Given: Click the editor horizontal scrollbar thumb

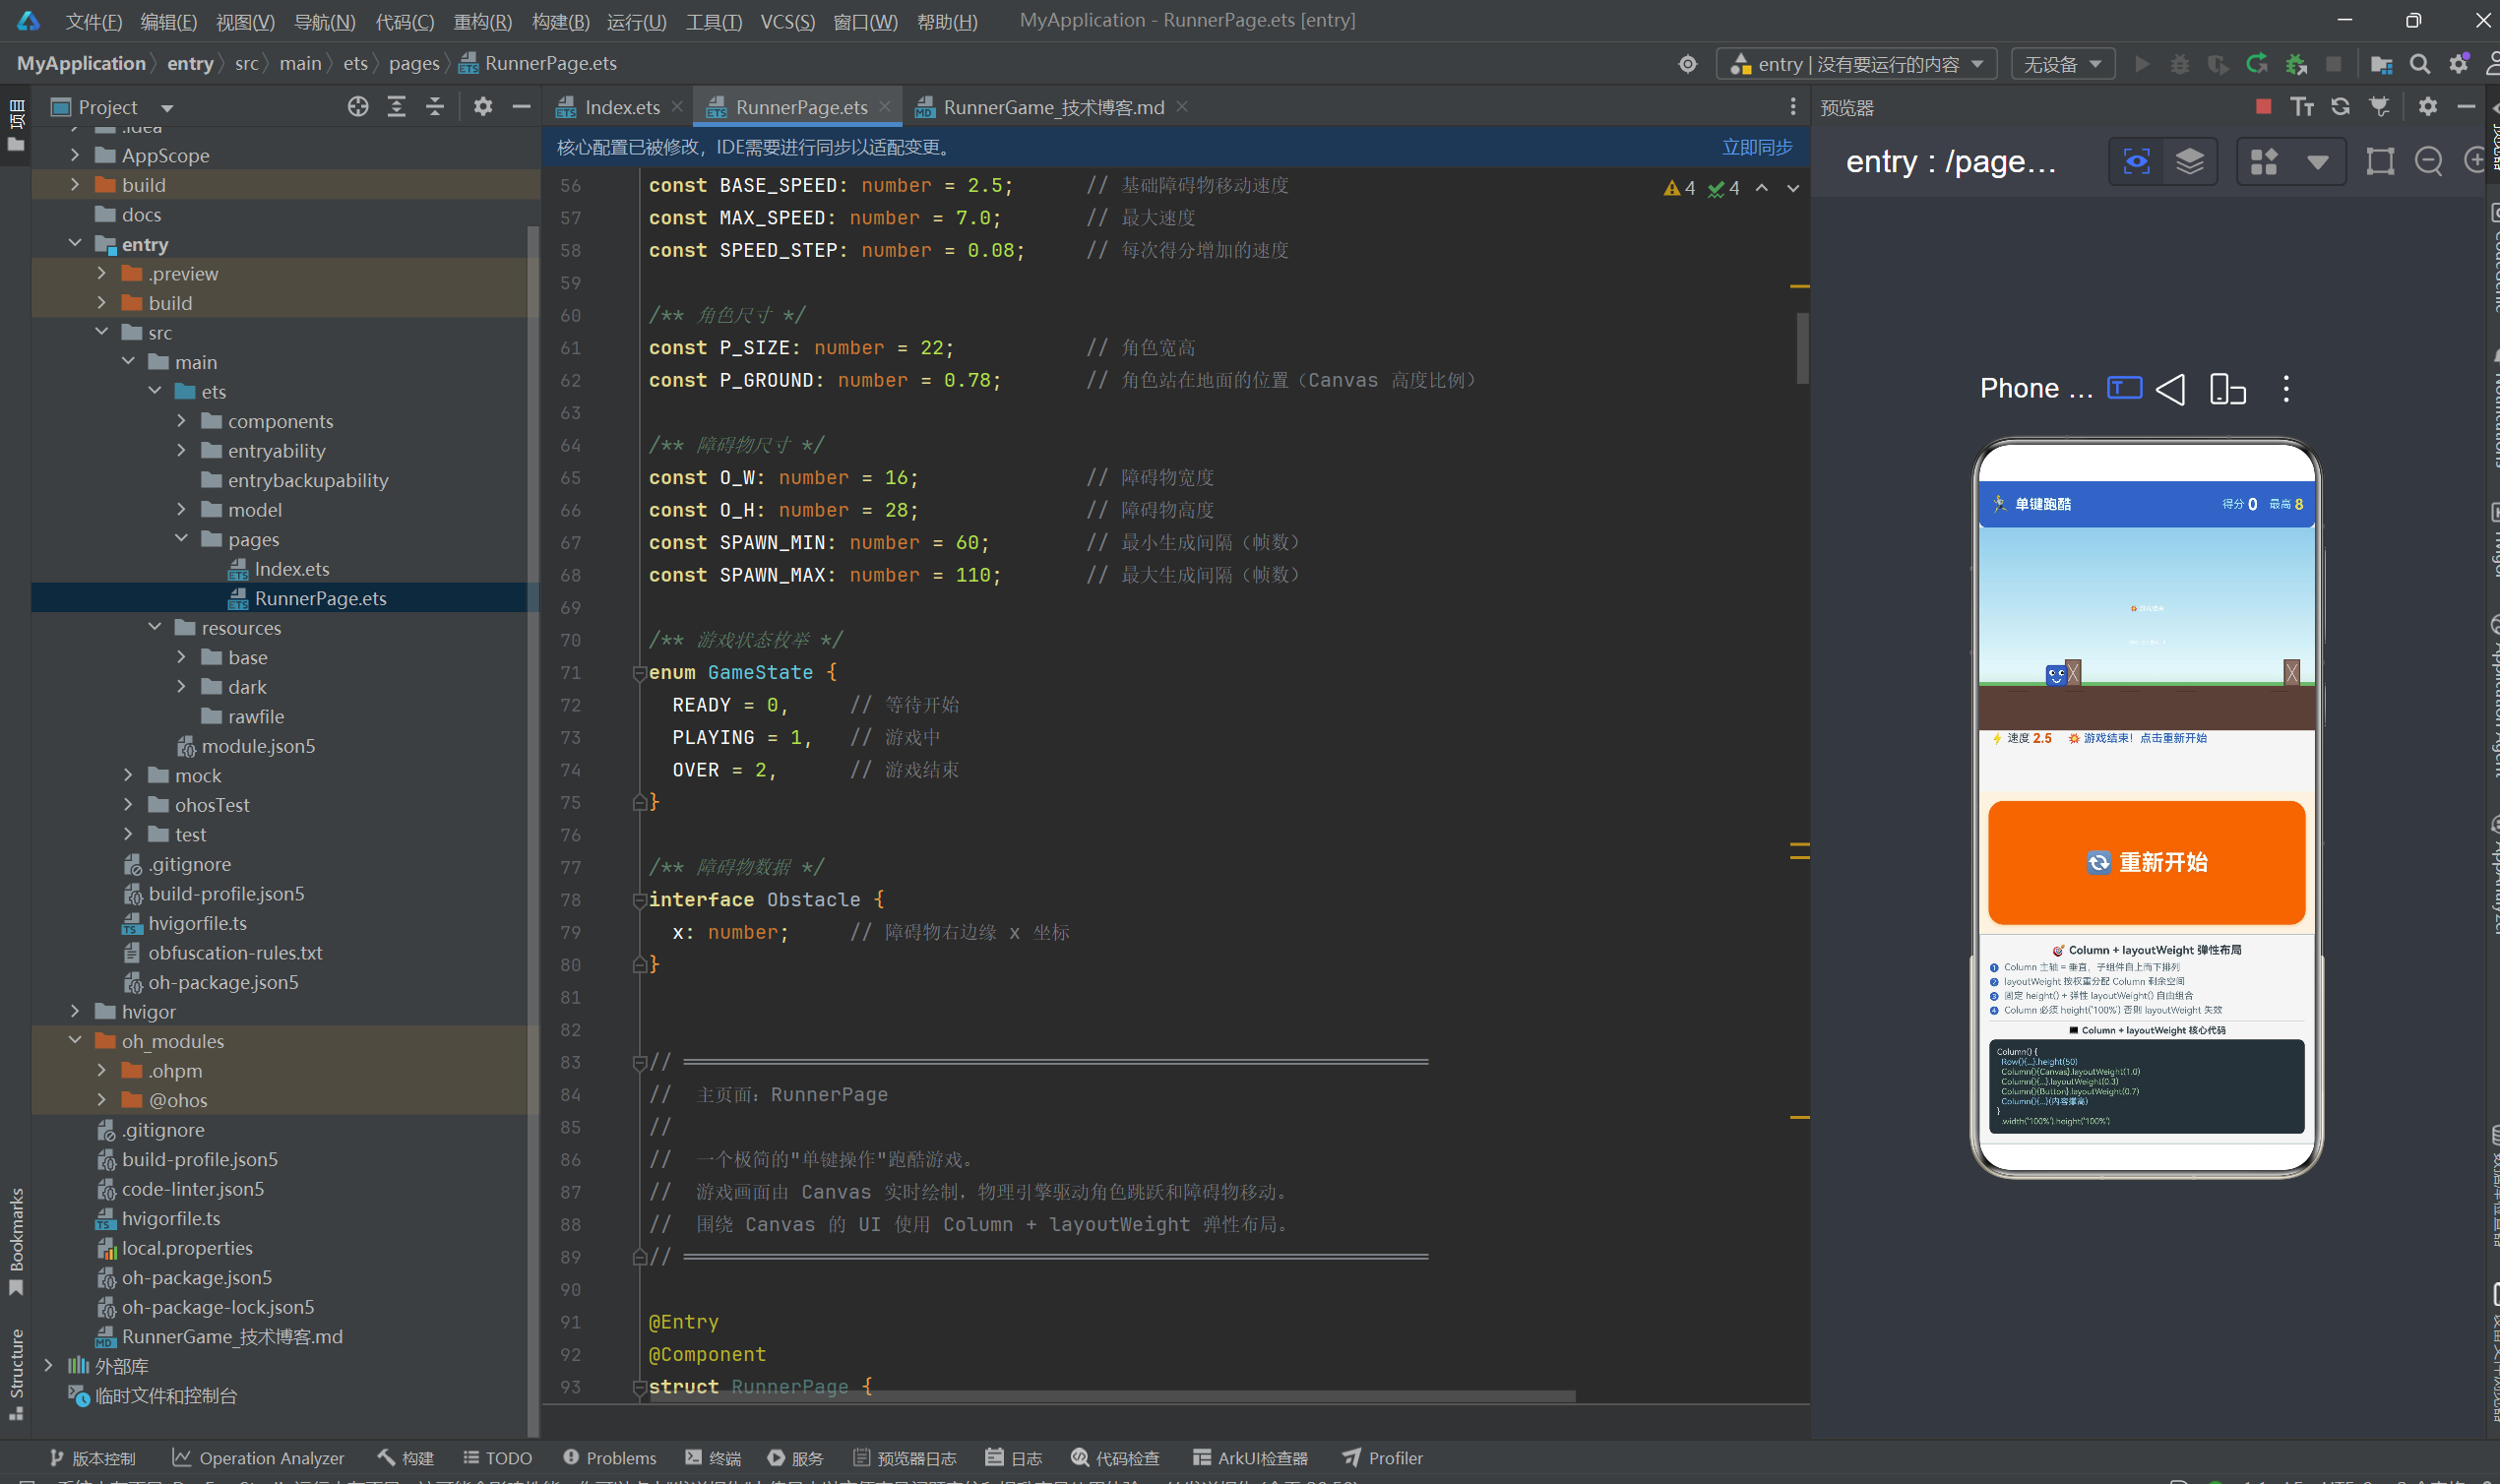Looking at the screenshot, I should coord(1112,1396).
